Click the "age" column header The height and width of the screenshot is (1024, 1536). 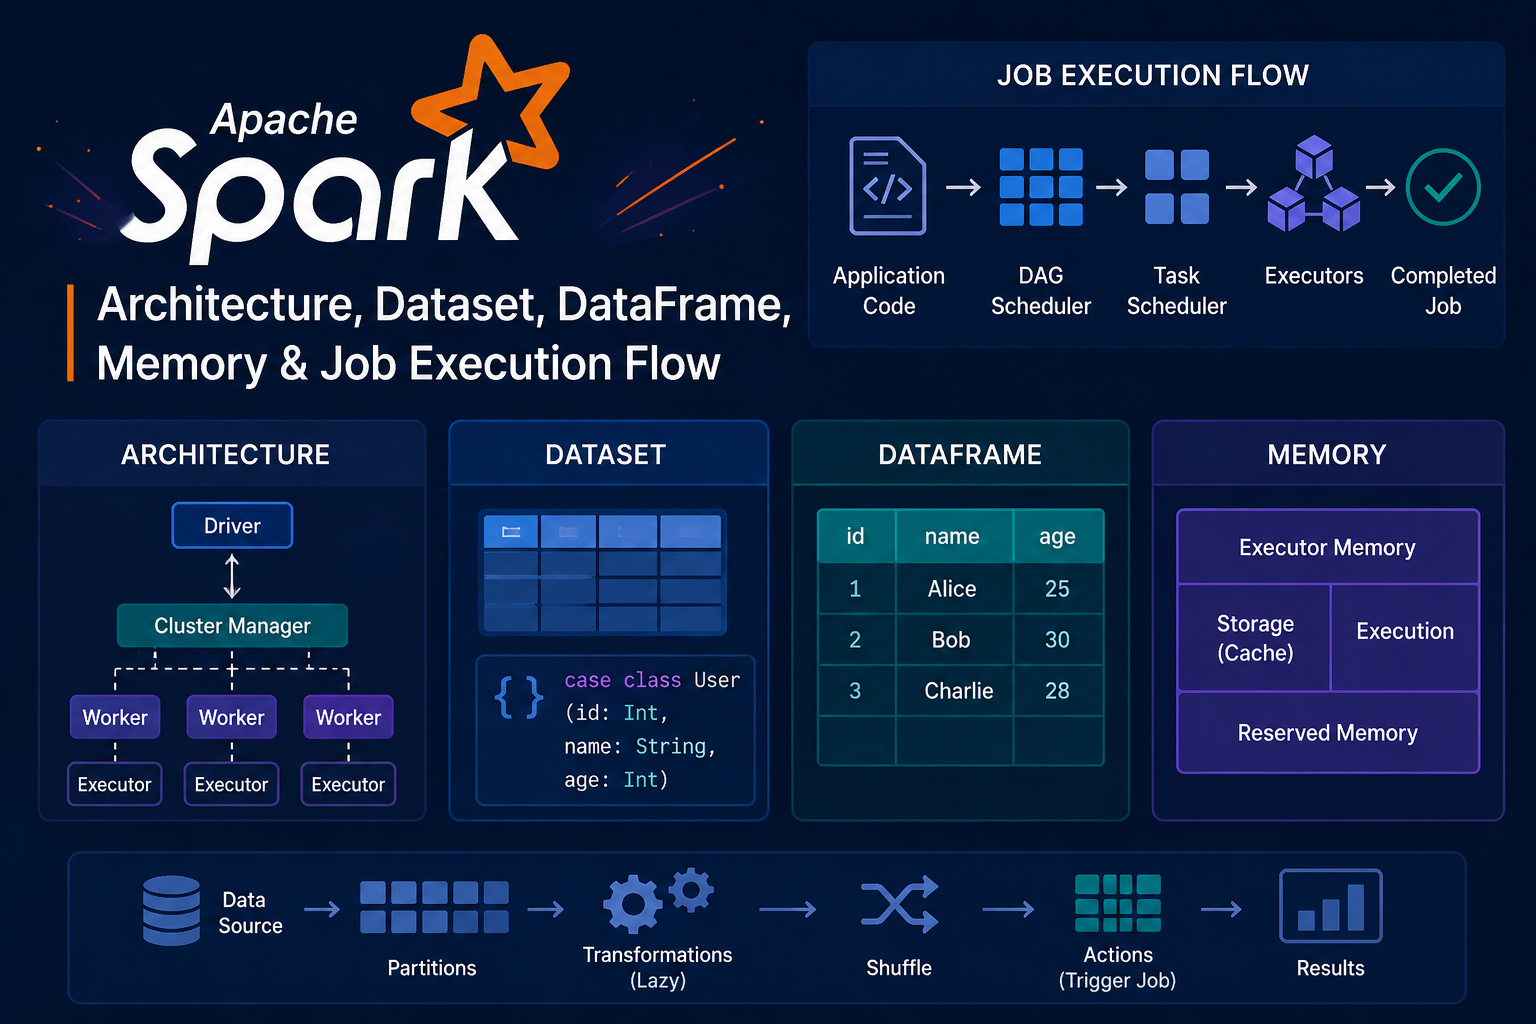coord(1059,536)
